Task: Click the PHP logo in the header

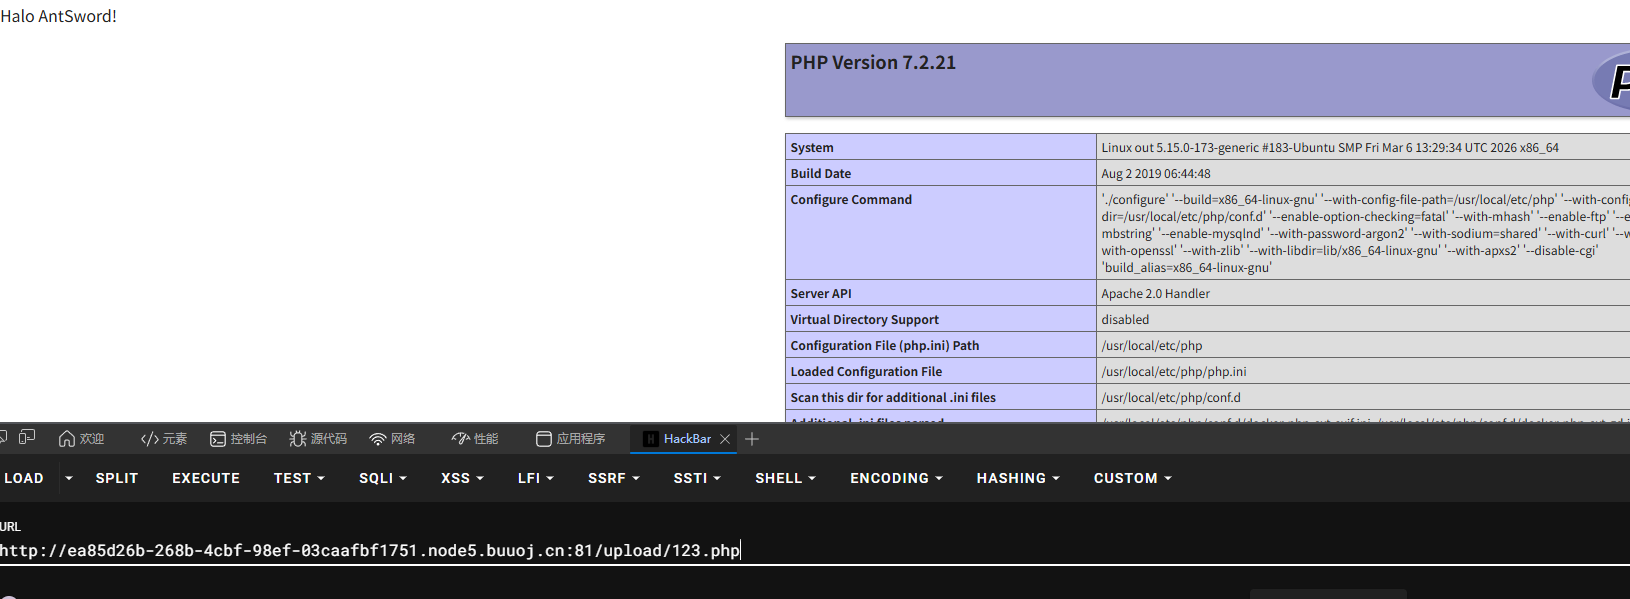Action: tap(1611, 82)
